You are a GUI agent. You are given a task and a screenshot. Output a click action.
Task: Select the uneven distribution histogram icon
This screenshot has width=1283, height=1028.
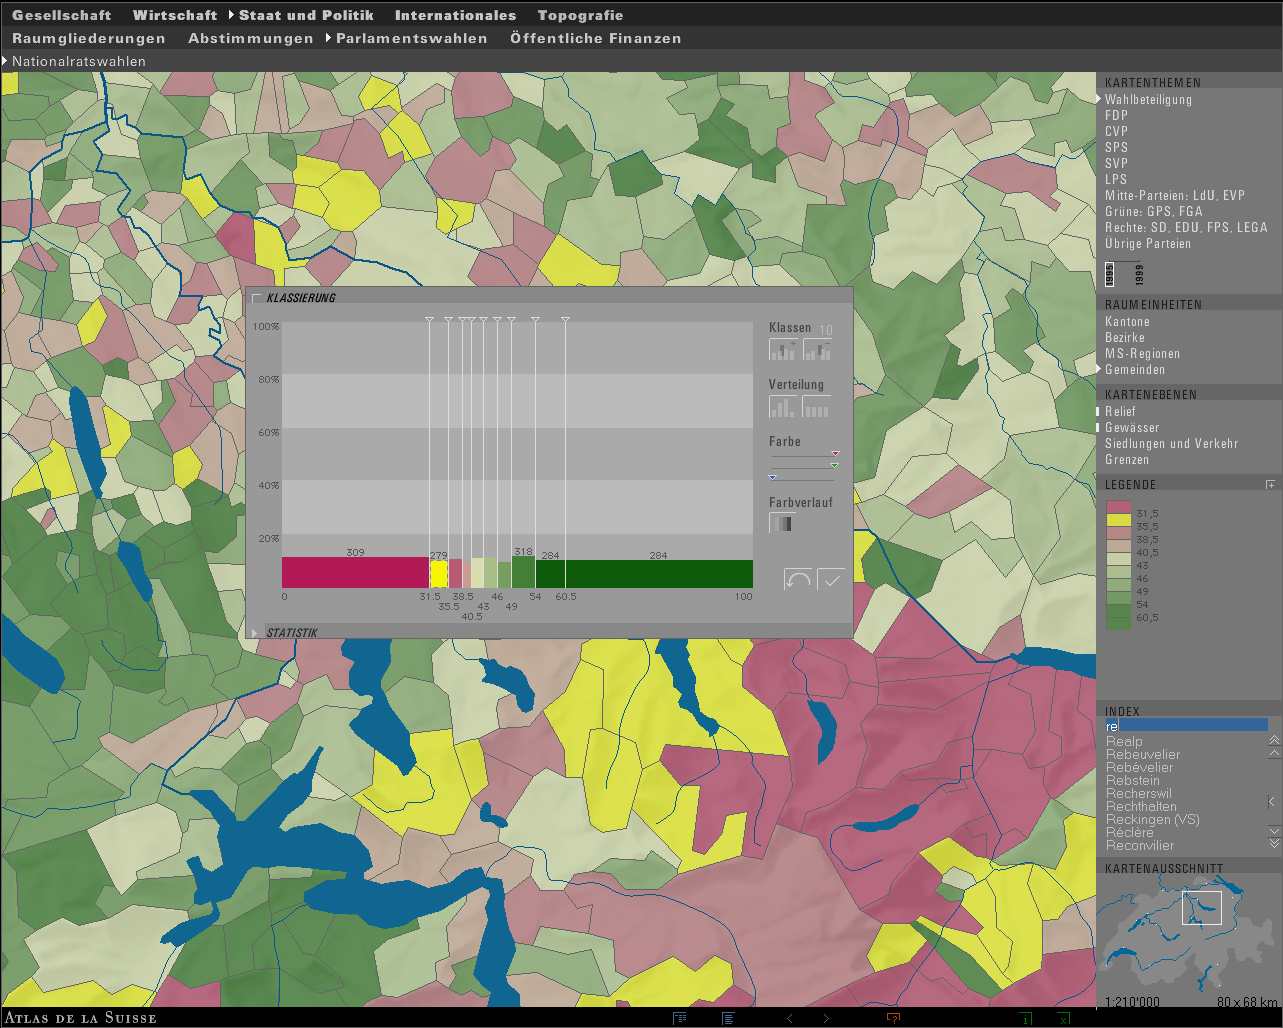coord(783,407)
